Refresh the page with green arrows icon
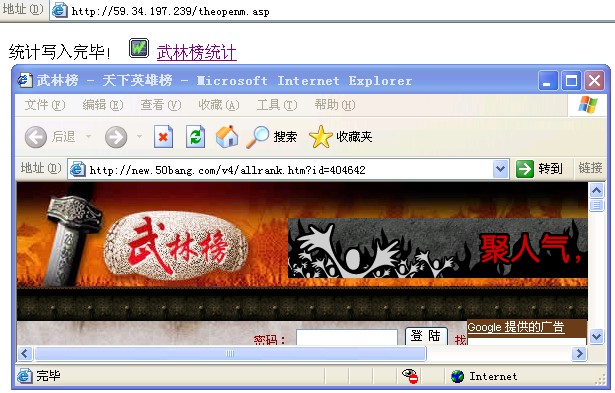Image resolution: width=615 pixels, height=393 pixels. pyautogui.click(x=195, y=136)
